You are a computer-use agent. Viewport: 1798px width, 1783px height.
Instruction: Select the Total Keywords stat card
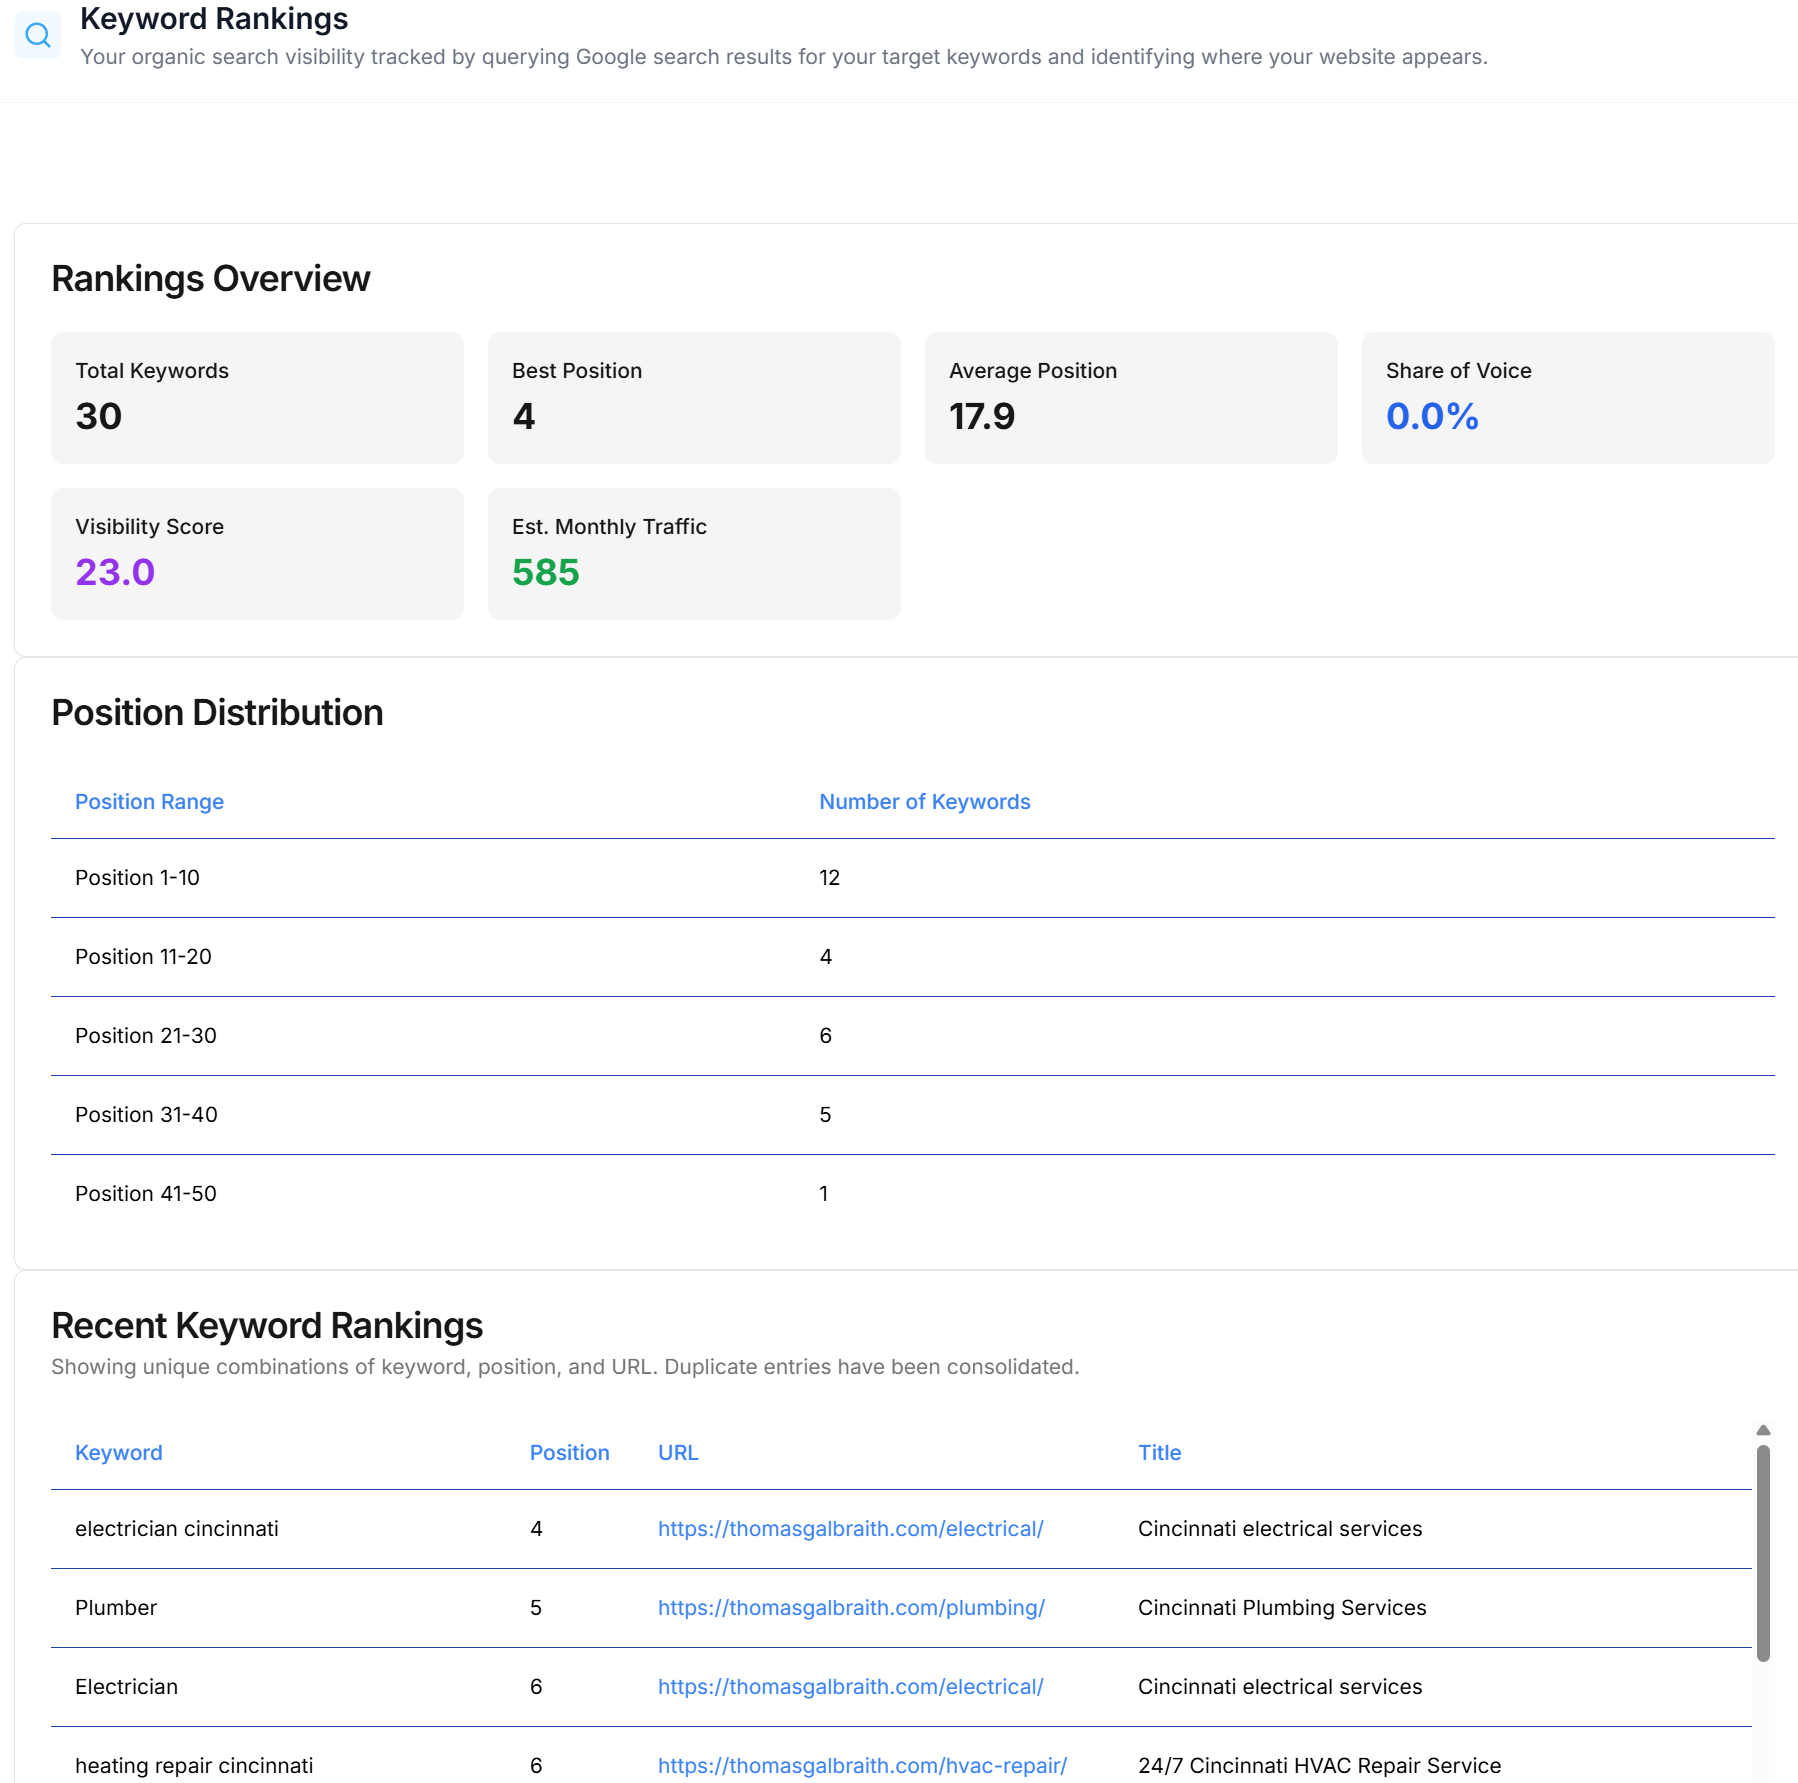[x=257, y=397]
